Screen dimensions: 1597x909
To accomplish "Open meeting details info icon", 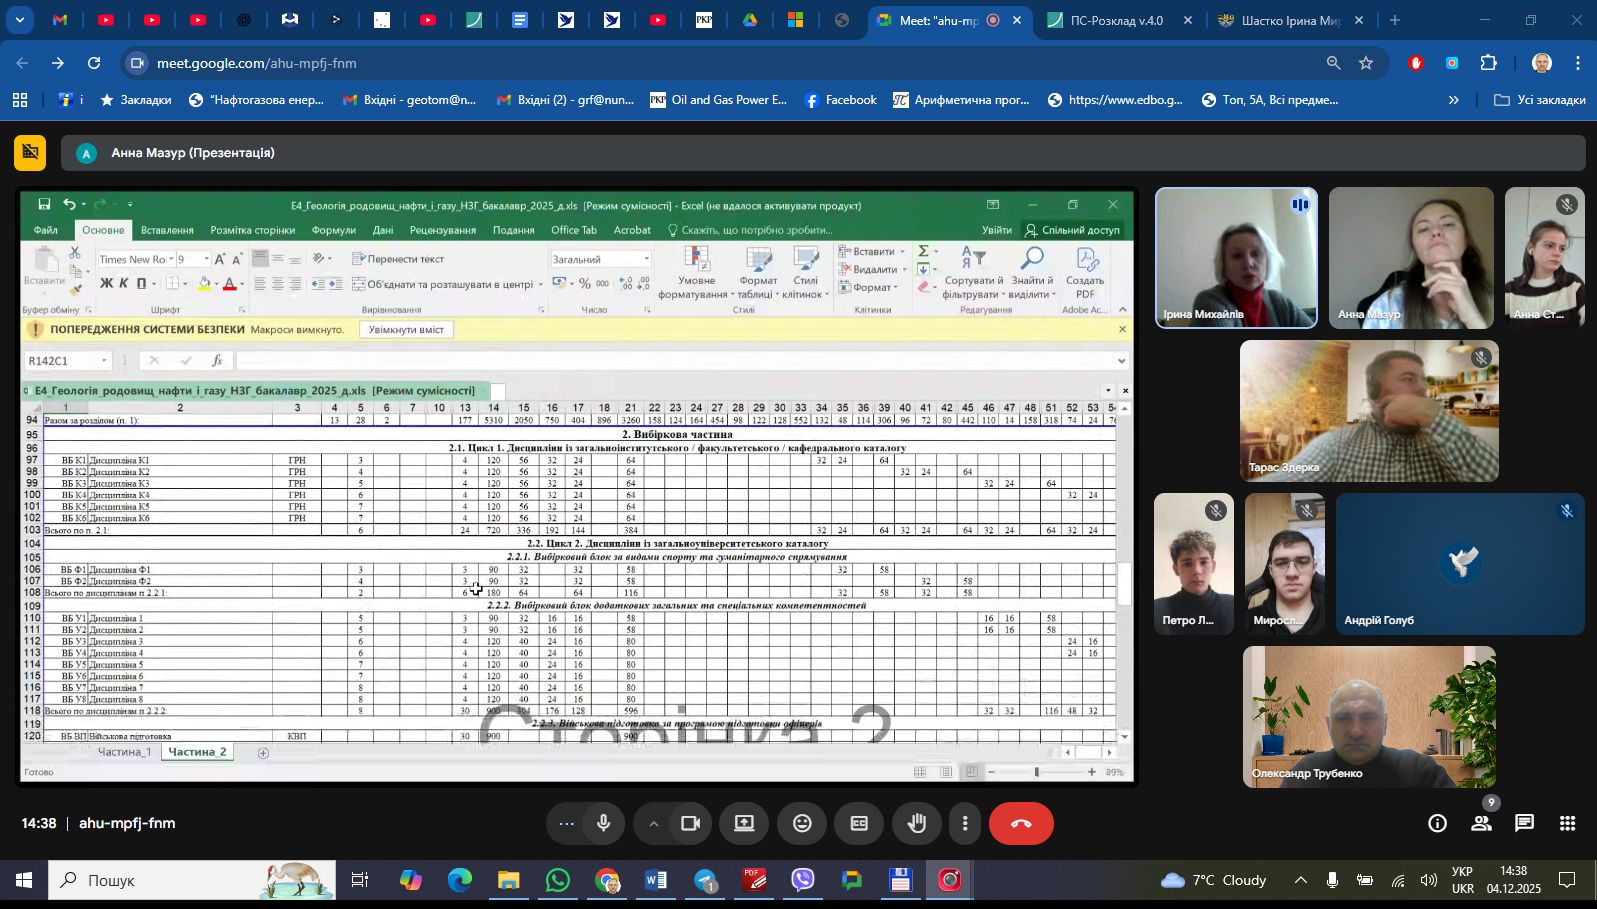I will click(1437, 823).
